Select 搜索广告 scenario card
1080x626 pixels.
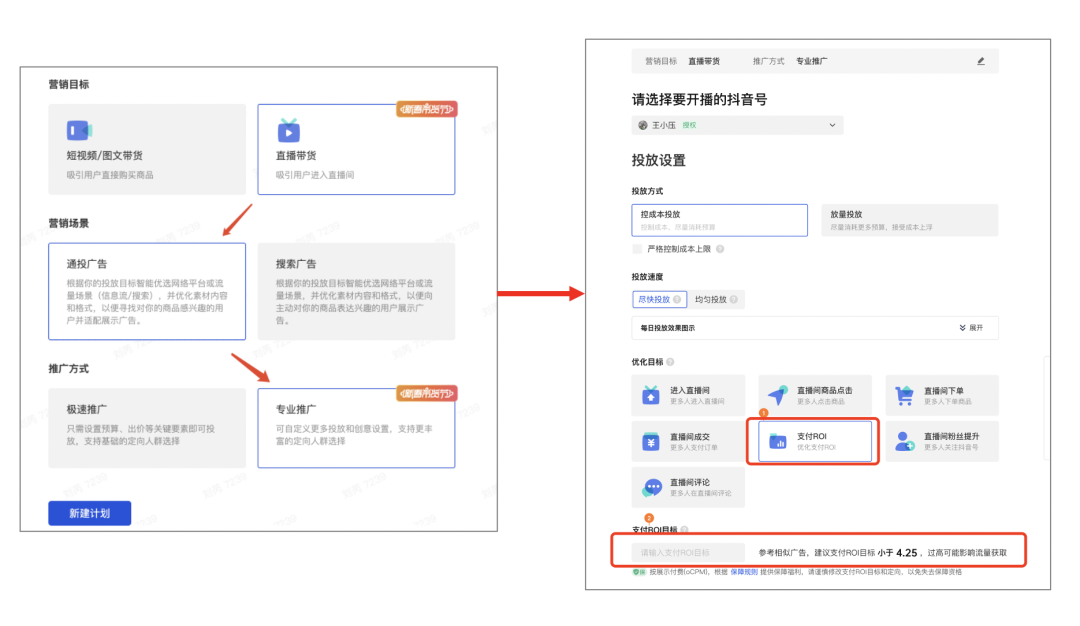pos(356,291)
